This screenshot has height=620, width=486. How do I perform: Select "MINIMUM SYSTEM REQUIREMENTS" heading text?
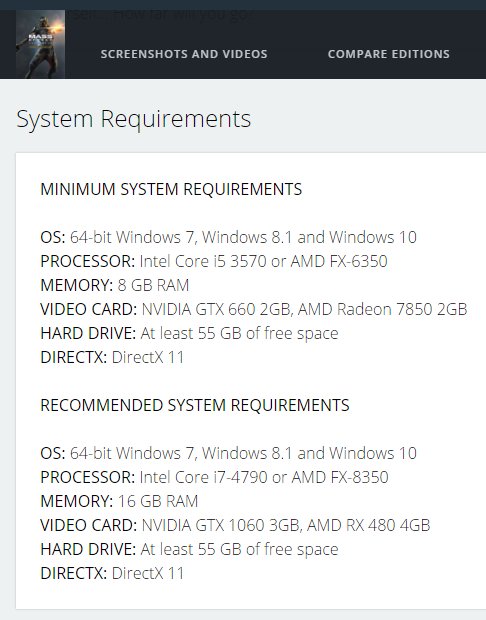[171, 189]
